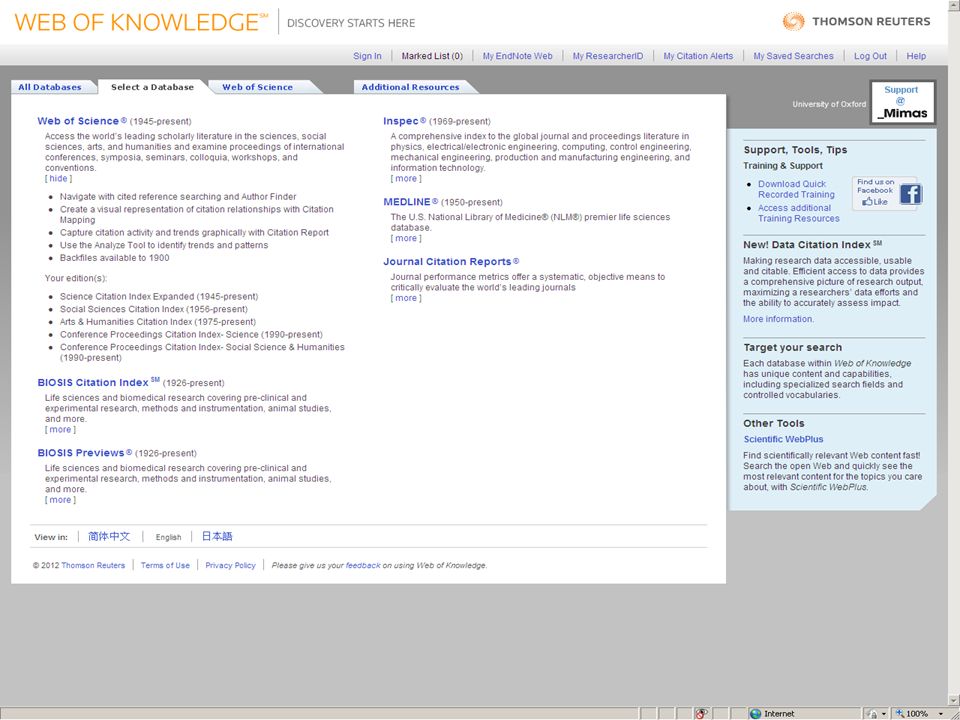This screenshot has width=960, height=720.
Task: Open My Citation Alerts
Action: tap(698, 56)
